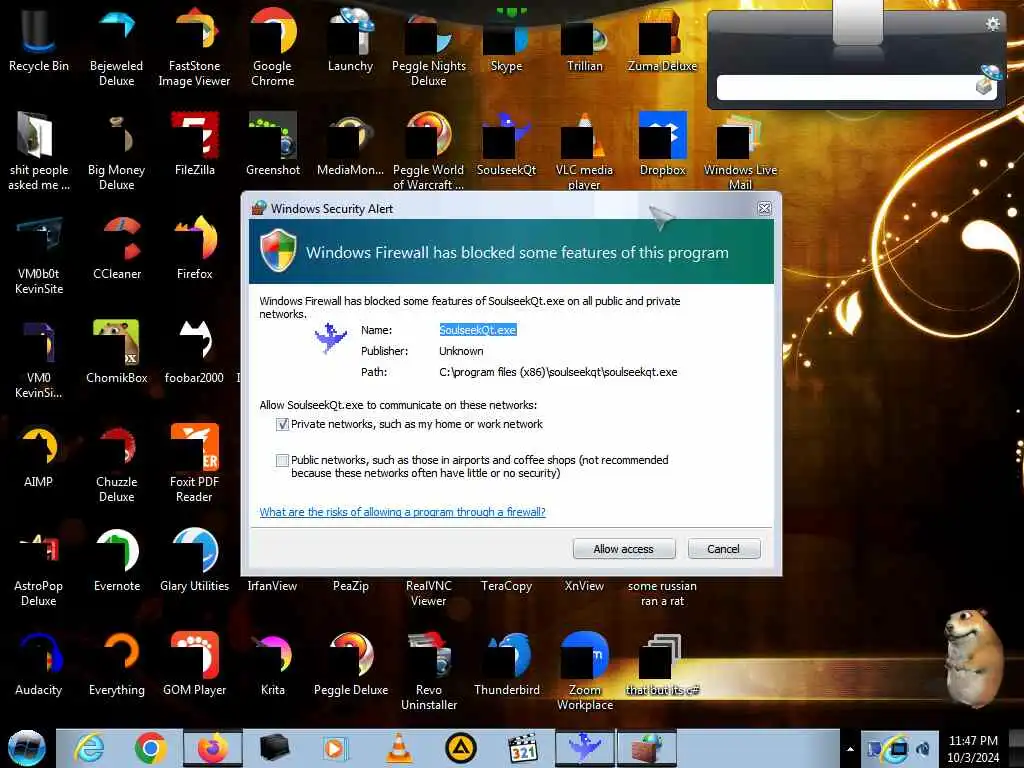Open the Dropbox desktop icon
1024x768 pixels.
click(x=662, y=145)
